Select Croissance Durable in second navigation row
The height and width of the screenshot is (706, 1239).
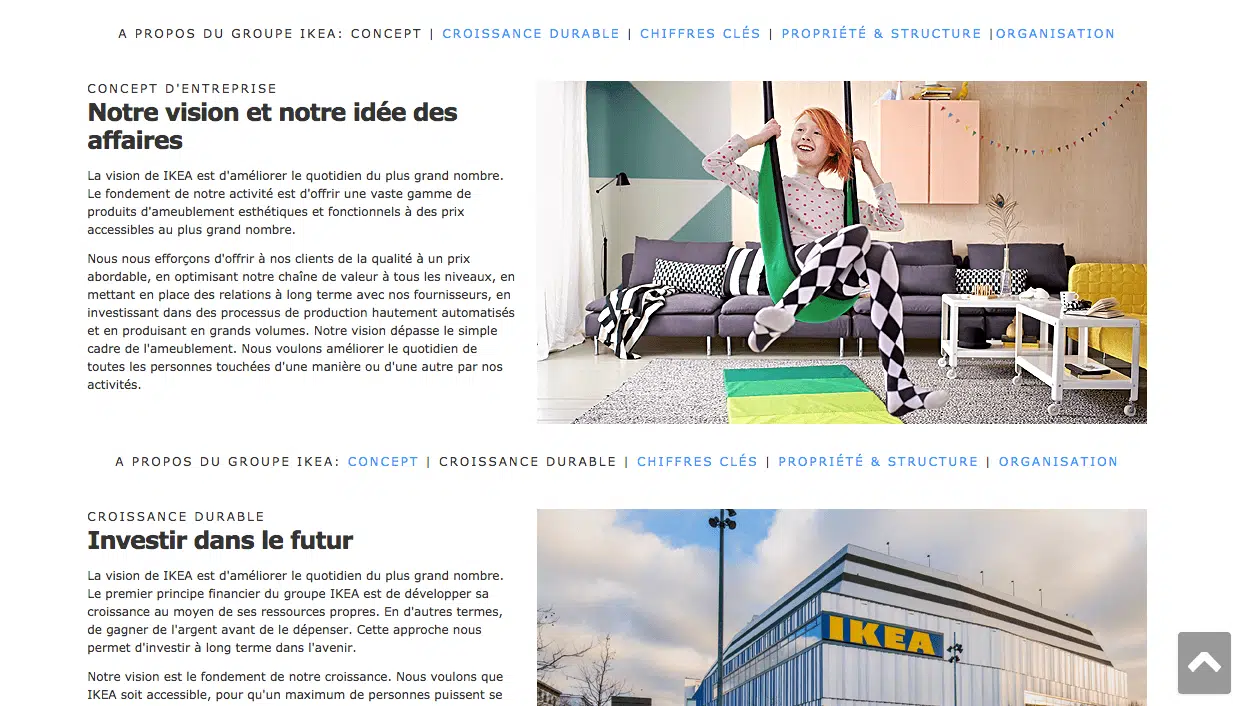pos(528,461)
